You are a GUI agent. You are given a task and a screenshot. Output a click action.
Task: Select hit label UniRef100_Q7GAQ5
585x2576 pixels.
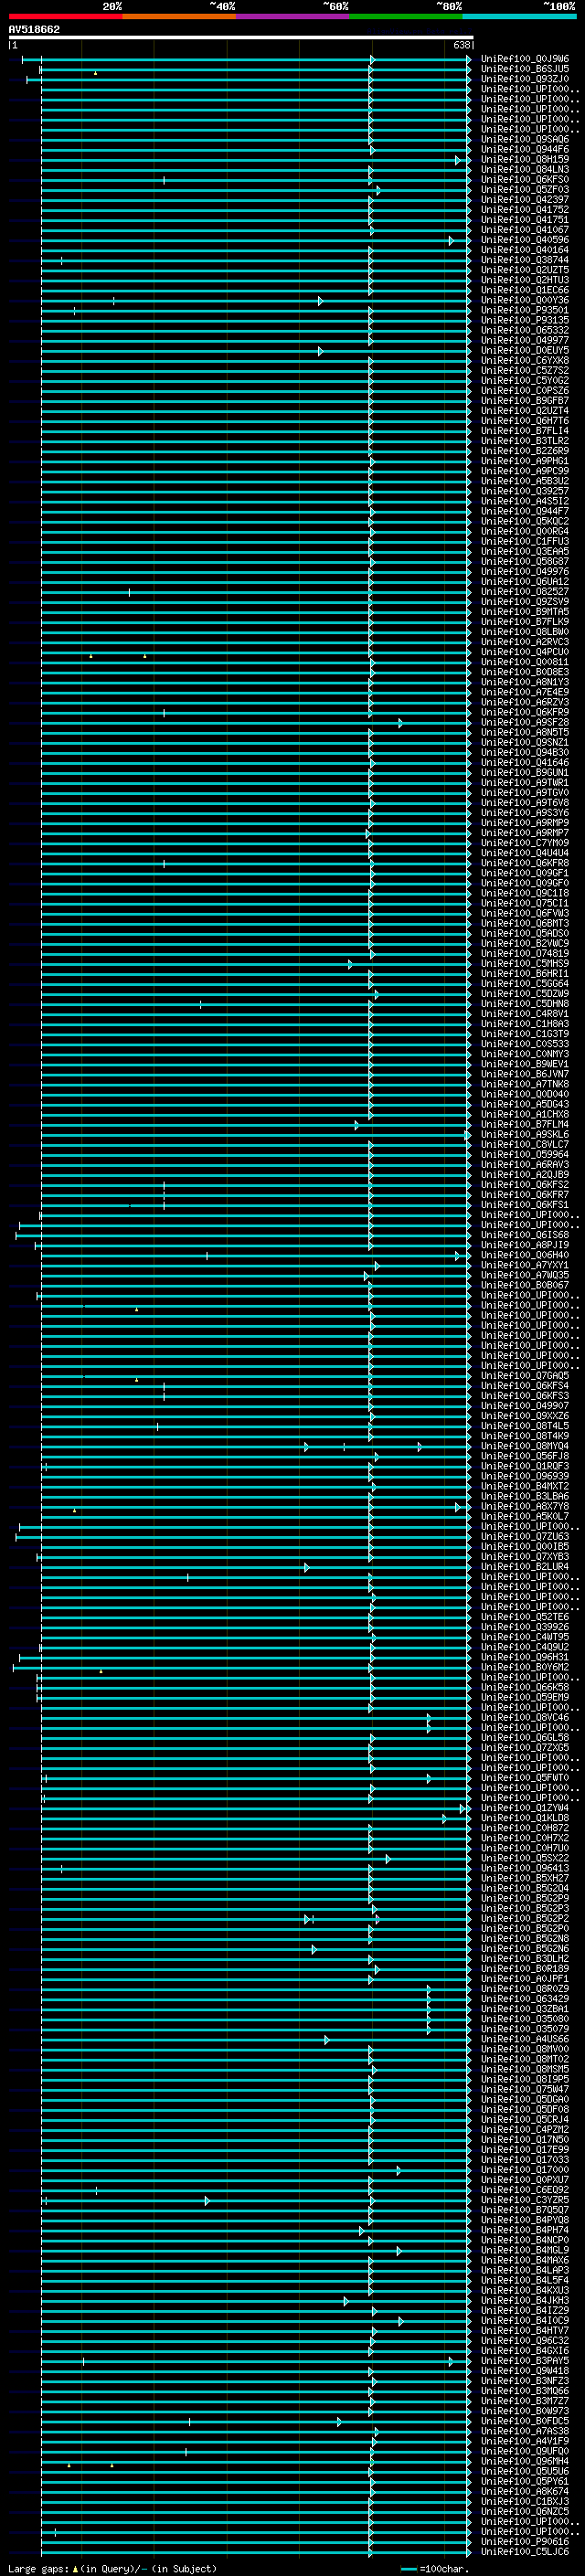click(x=525, y=1376)
